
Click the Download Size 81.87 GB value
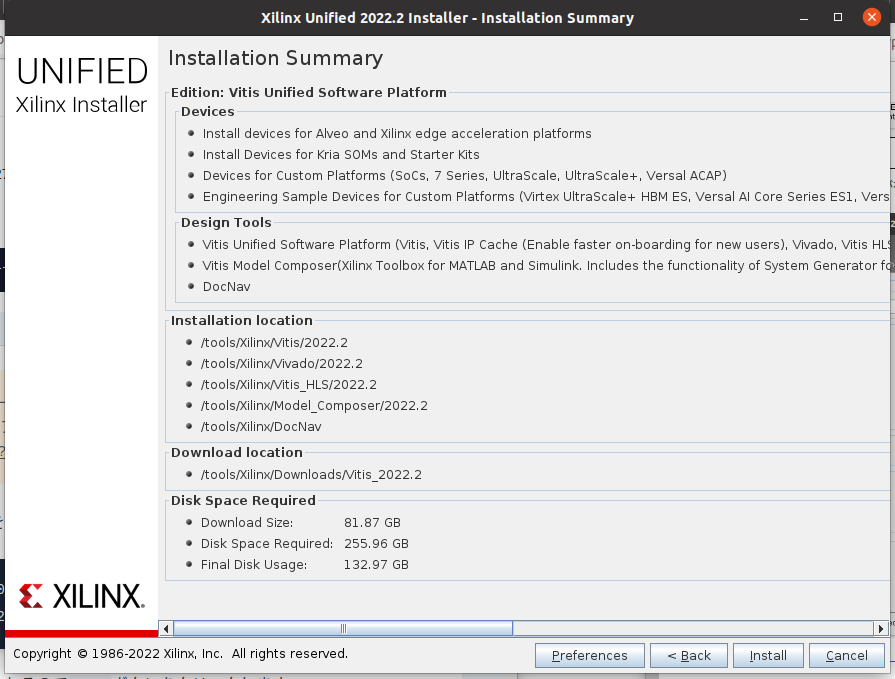pos(372,523)
